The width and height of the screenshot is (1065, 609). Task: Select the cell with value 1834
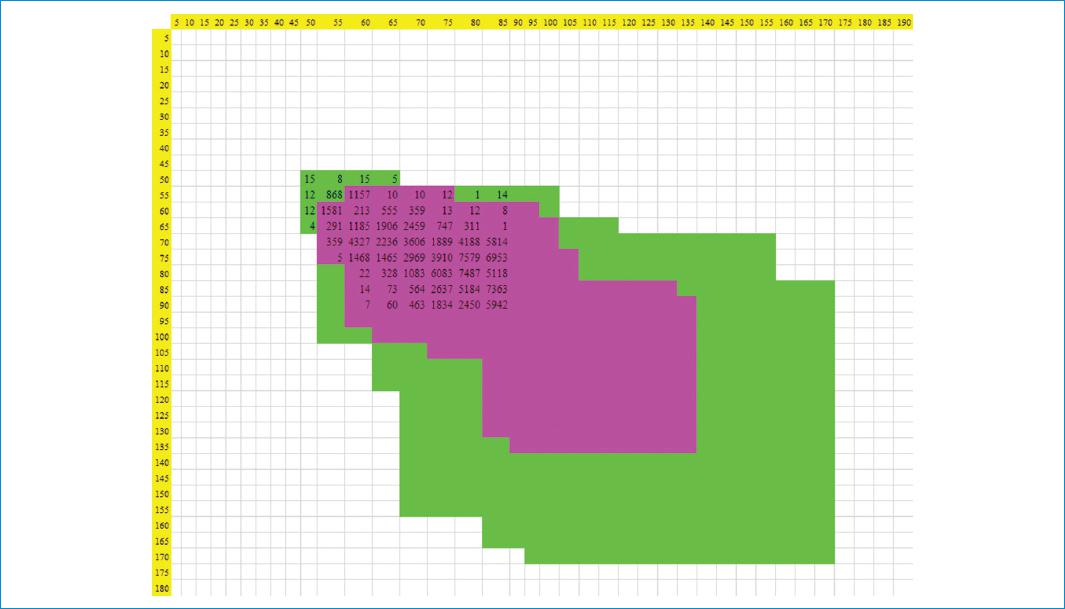pyautogui.click(x=442, y=304)
